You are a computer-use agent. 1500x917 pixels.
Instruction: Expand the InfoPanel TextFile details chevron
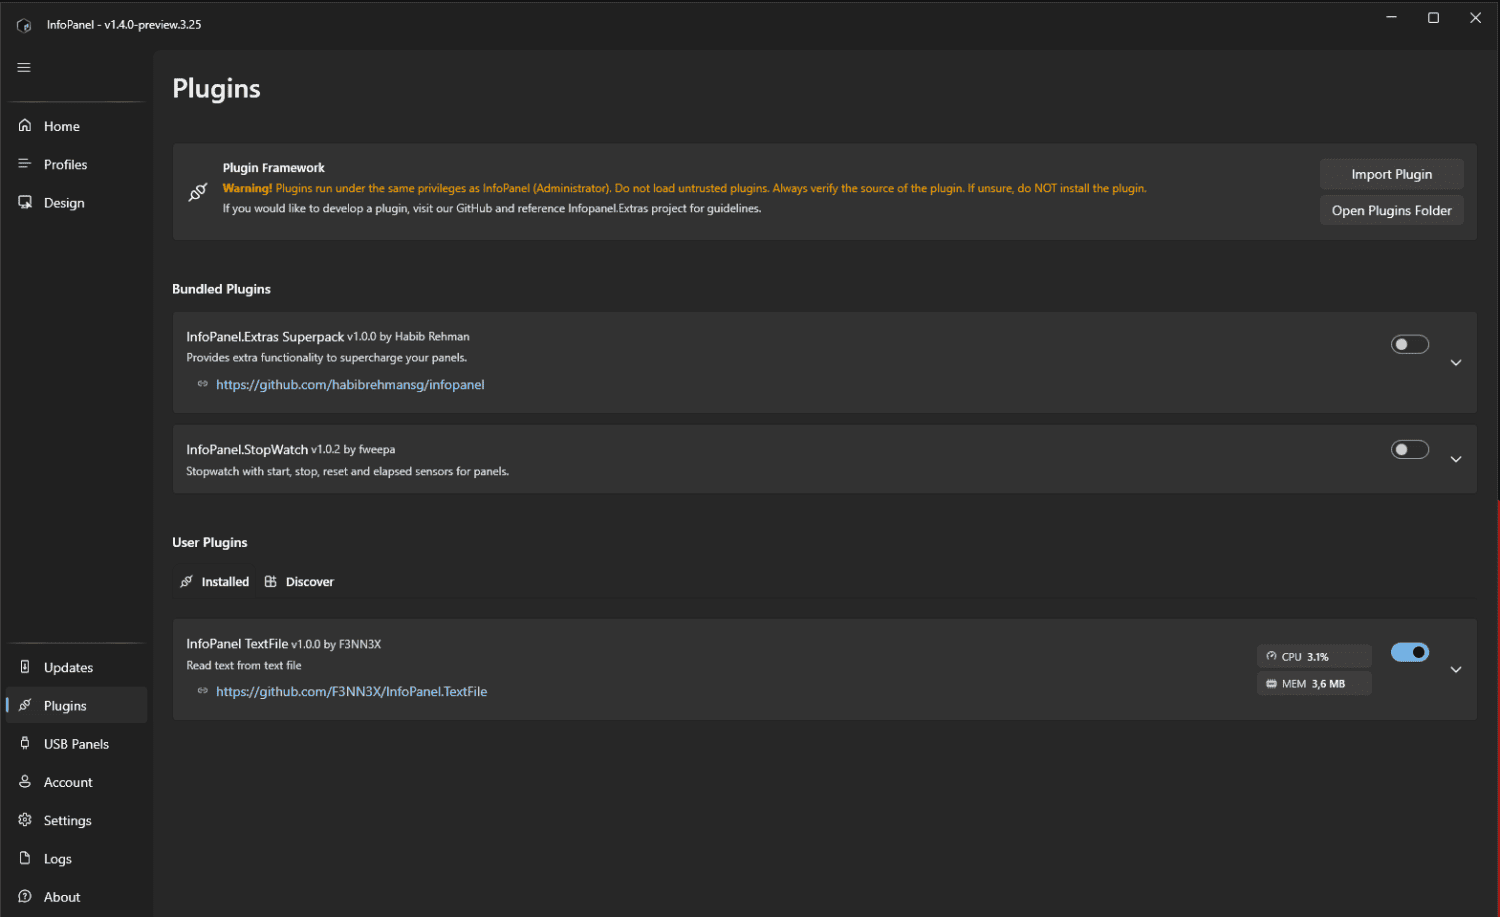pyautogui.click(x=1456, y=670)
